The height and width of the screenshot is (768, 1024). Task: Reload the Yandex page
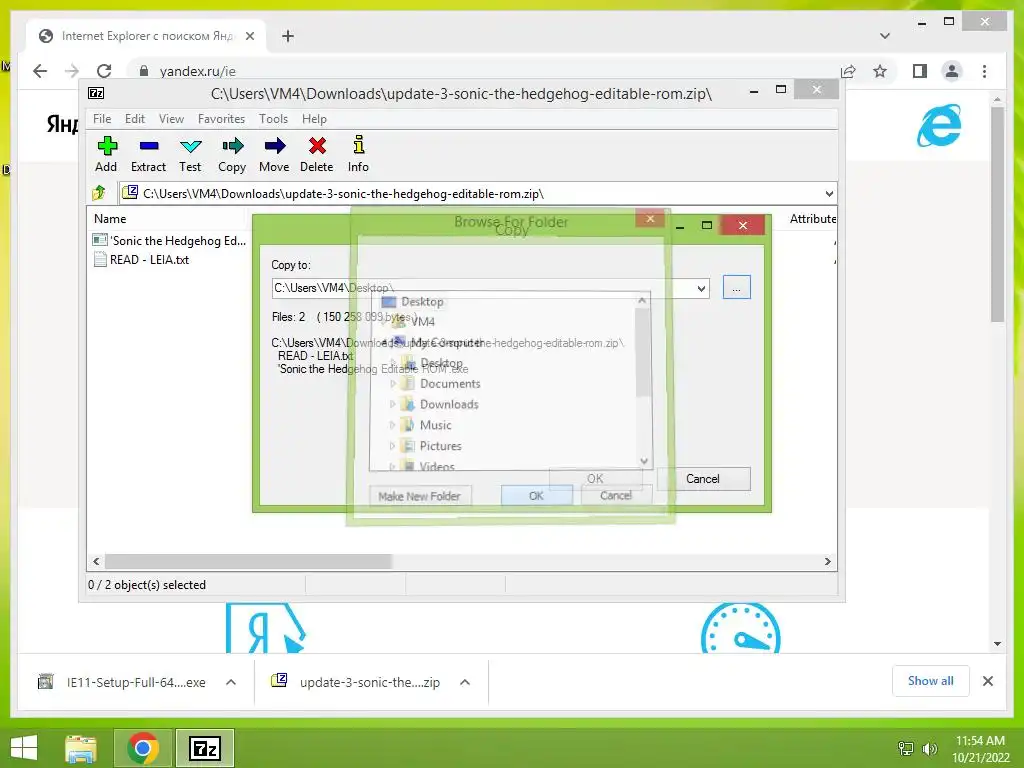[x=104, y=71]
